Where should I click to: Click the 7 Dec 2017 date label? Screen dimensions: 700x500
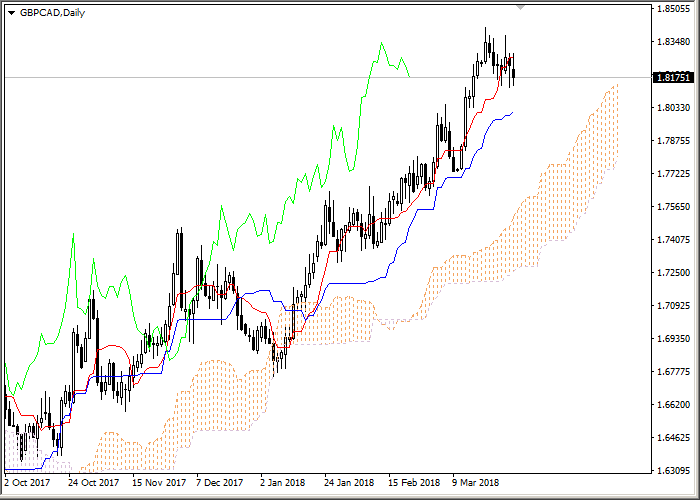point(220,483)
